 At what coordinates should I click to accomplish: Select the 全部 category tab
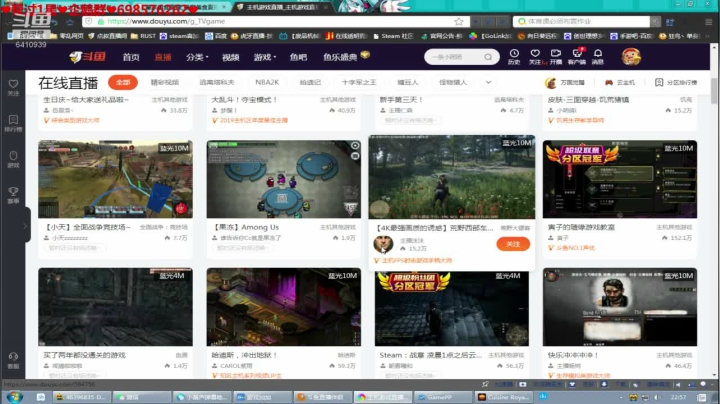123,82
